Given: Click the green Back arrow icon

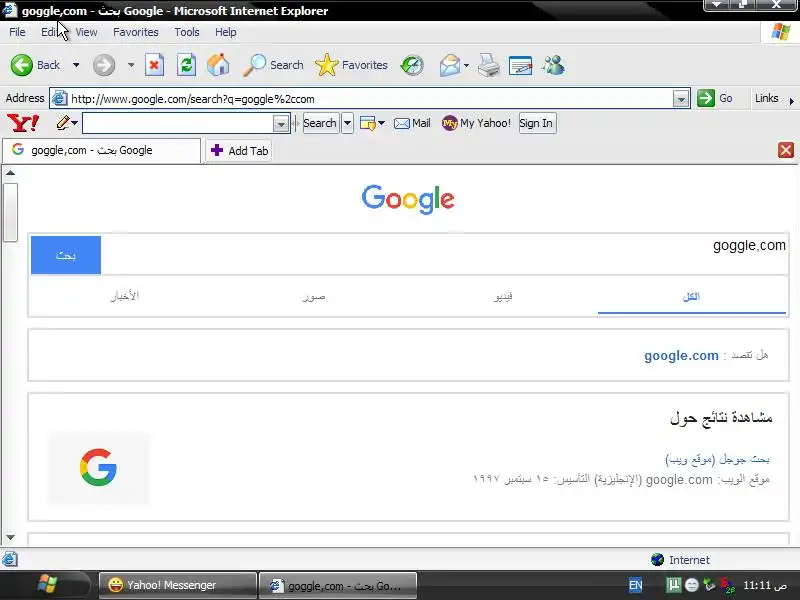Looking at the screenshot, I should coord(21,65).
